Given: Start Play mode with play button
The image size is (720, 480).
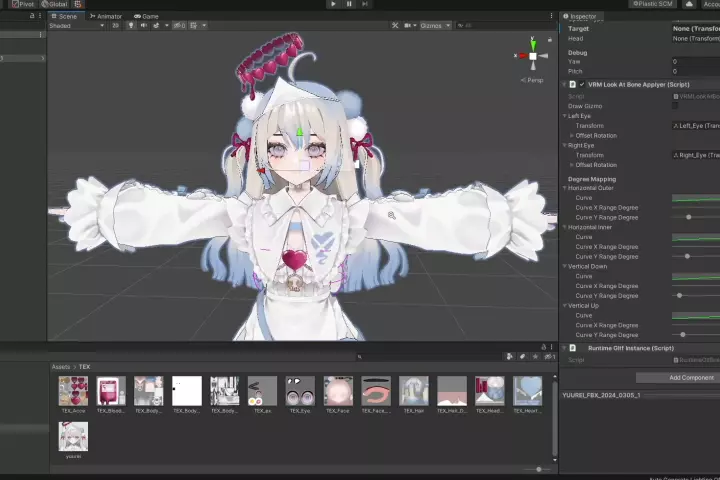Looking at the screenshot, I should click(333, 4).
